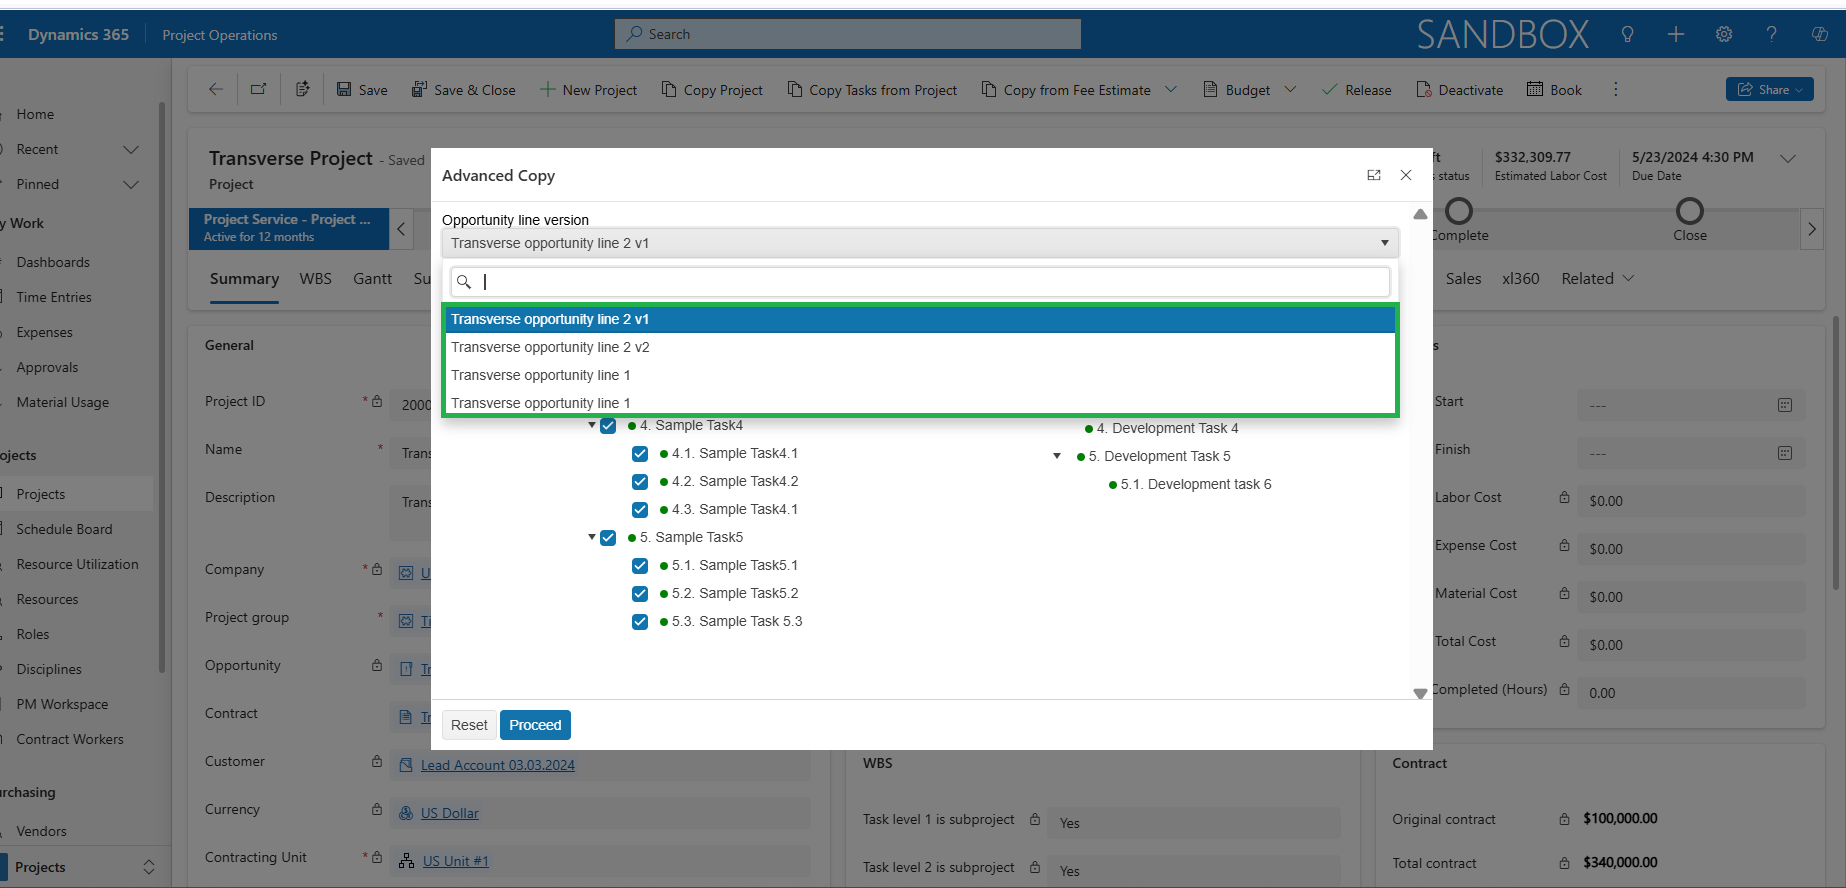Click the opportunity line search input field
The width and height of the screenshot is (1846, 888).
(920, 282)
